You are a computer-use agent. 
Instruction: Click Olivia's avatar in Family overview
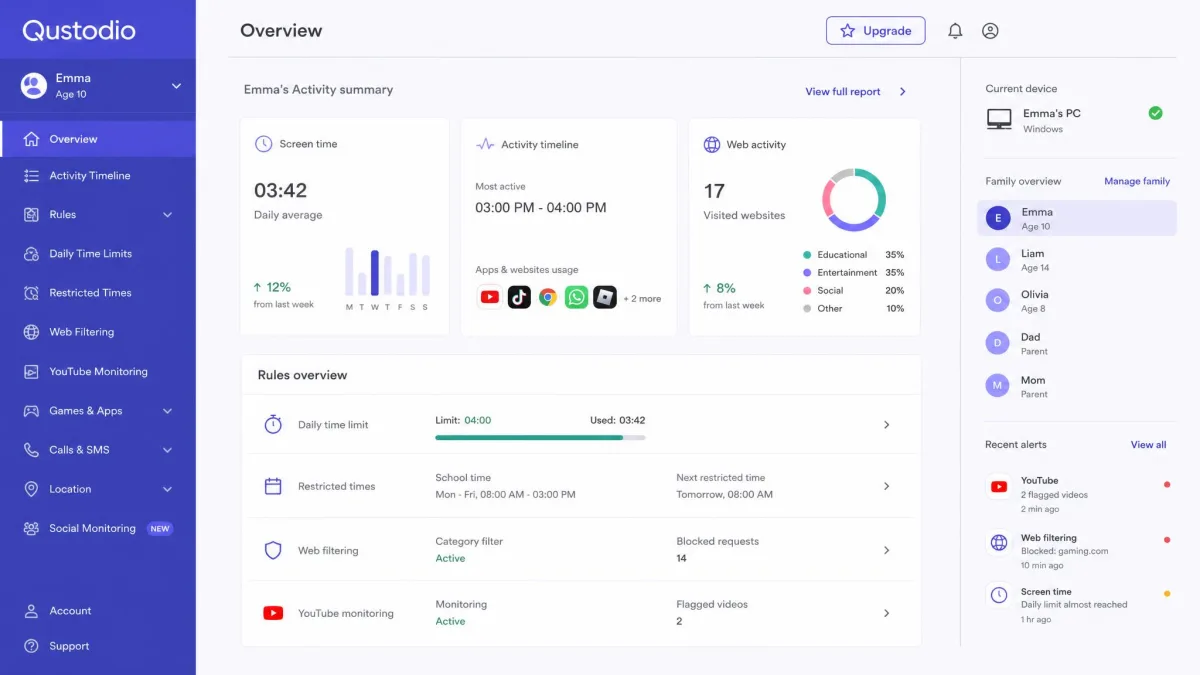[998, 300]
